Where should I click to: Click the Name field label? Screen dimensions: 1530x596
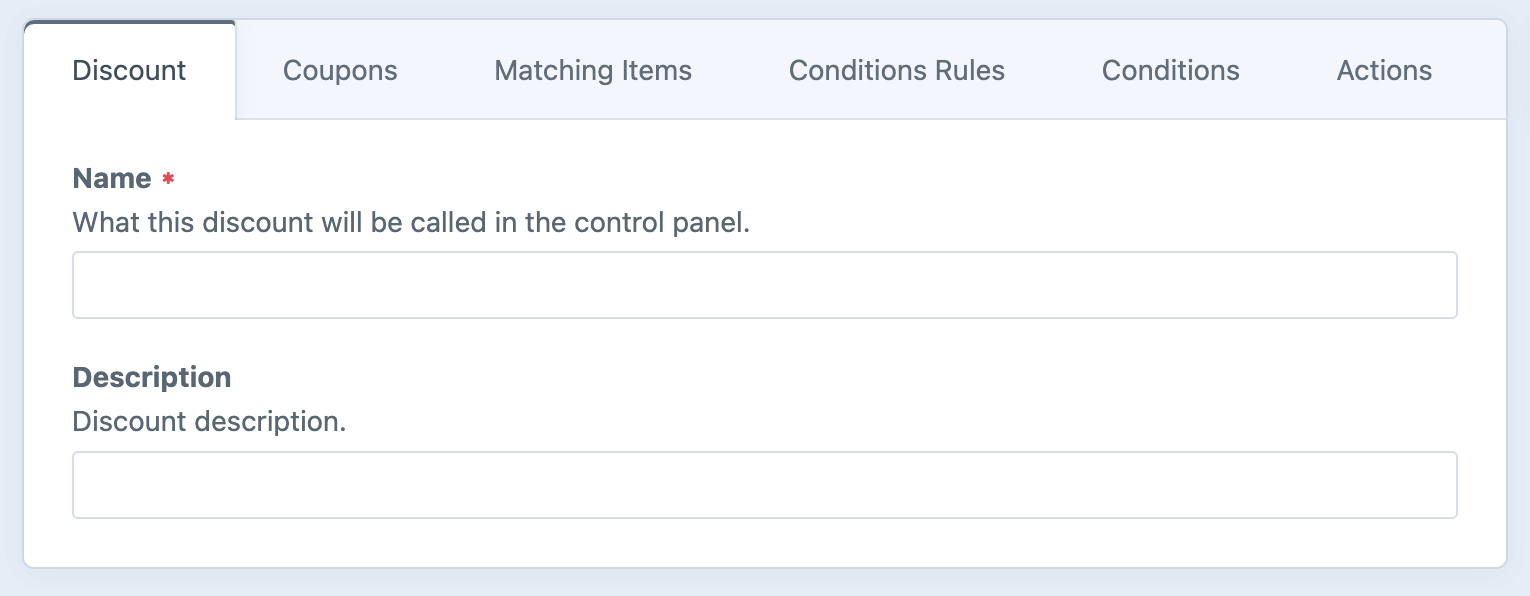(x=112, y=179)
